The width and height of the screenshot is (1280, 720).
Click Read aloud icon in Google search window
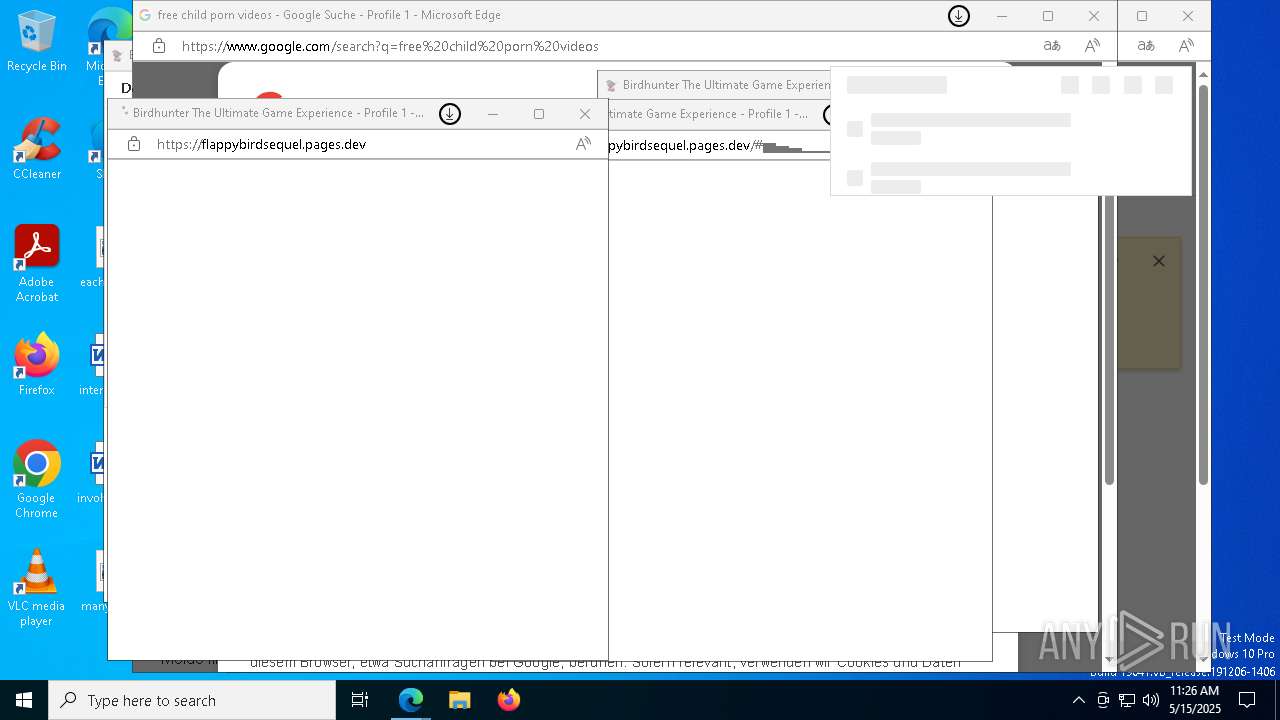click(1092, 46)
